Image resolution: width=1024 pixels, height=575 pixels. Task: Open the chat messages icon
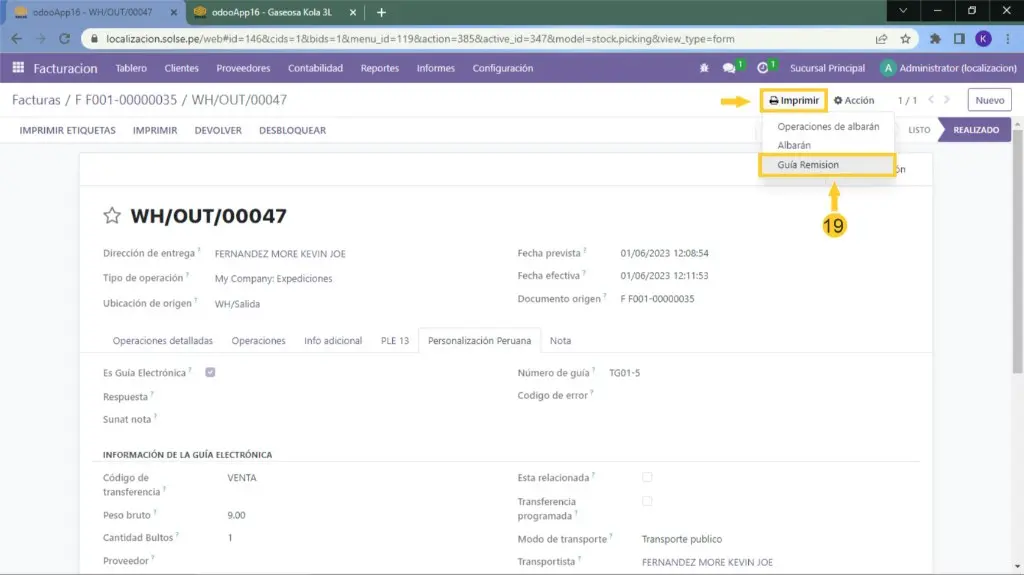729,68
